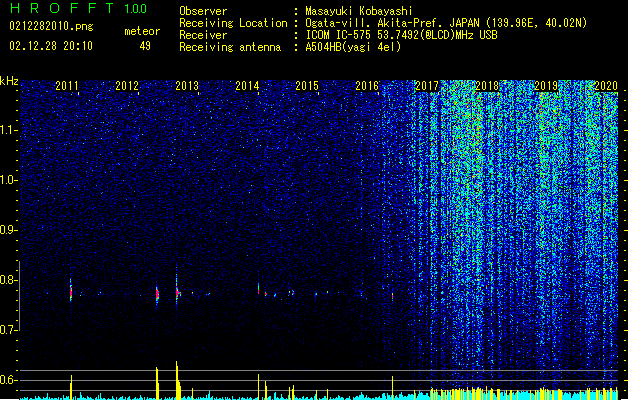Click the 2019 time marker
This screenshot has height=400, width=629.
tap(546, 85)
